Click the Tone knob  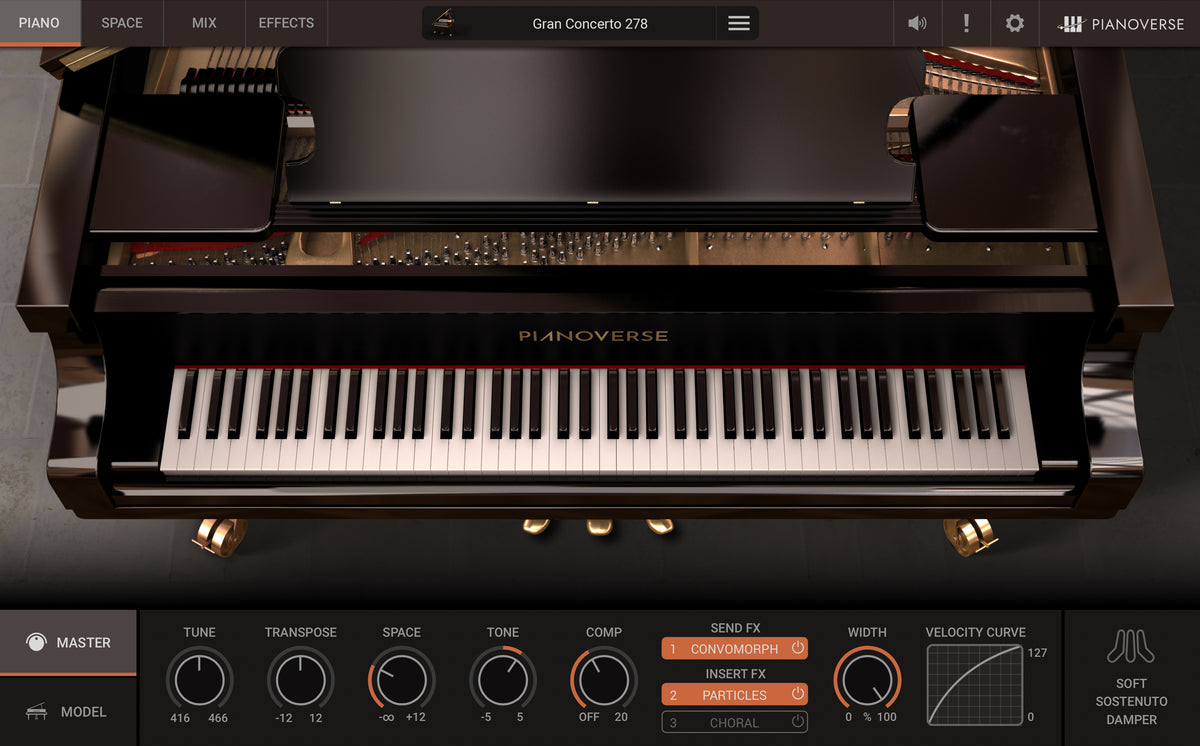[503, 680]
